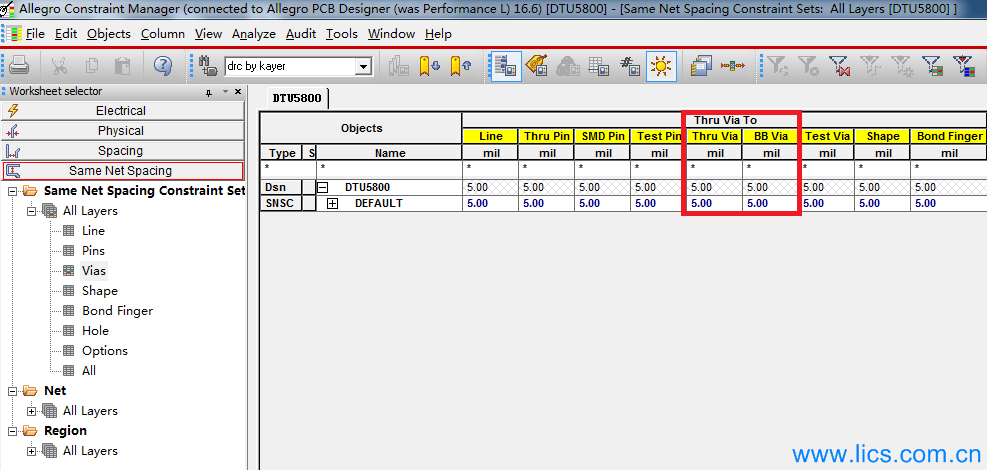
Task: Collapse the Region folder
Action: [x=13, y=431]
